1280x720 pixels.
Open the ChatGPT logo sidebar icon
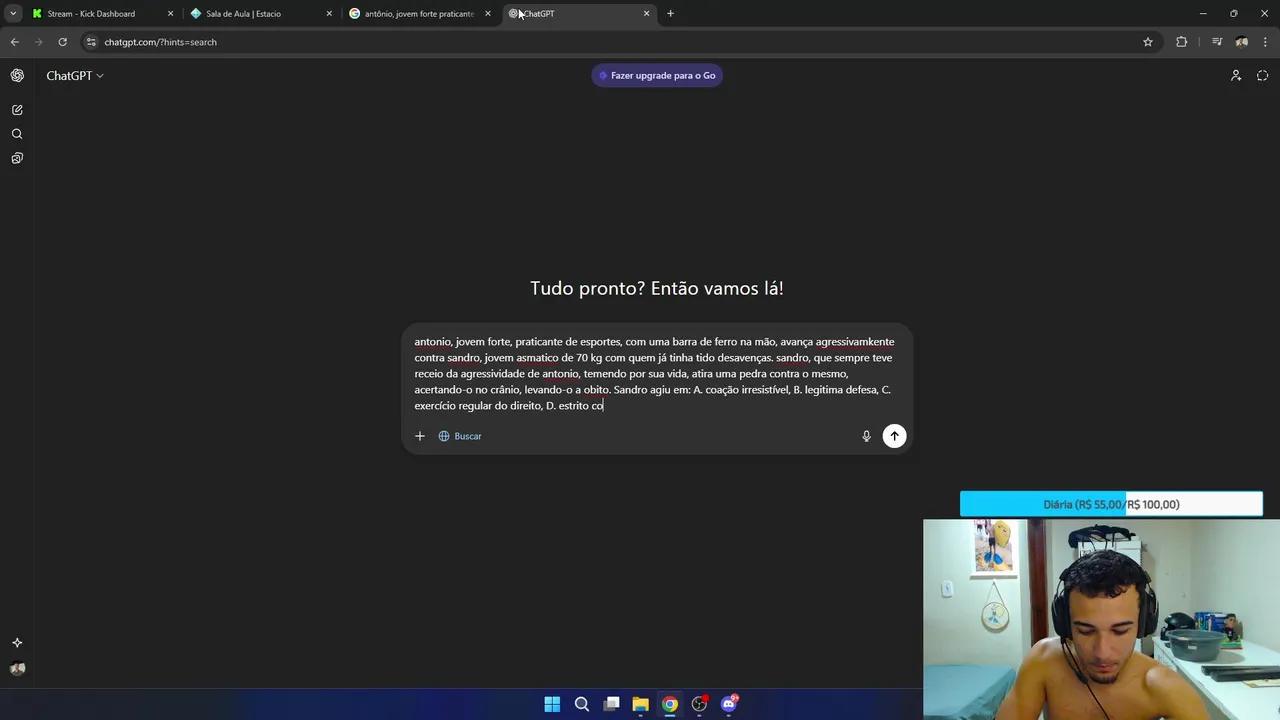17,75
